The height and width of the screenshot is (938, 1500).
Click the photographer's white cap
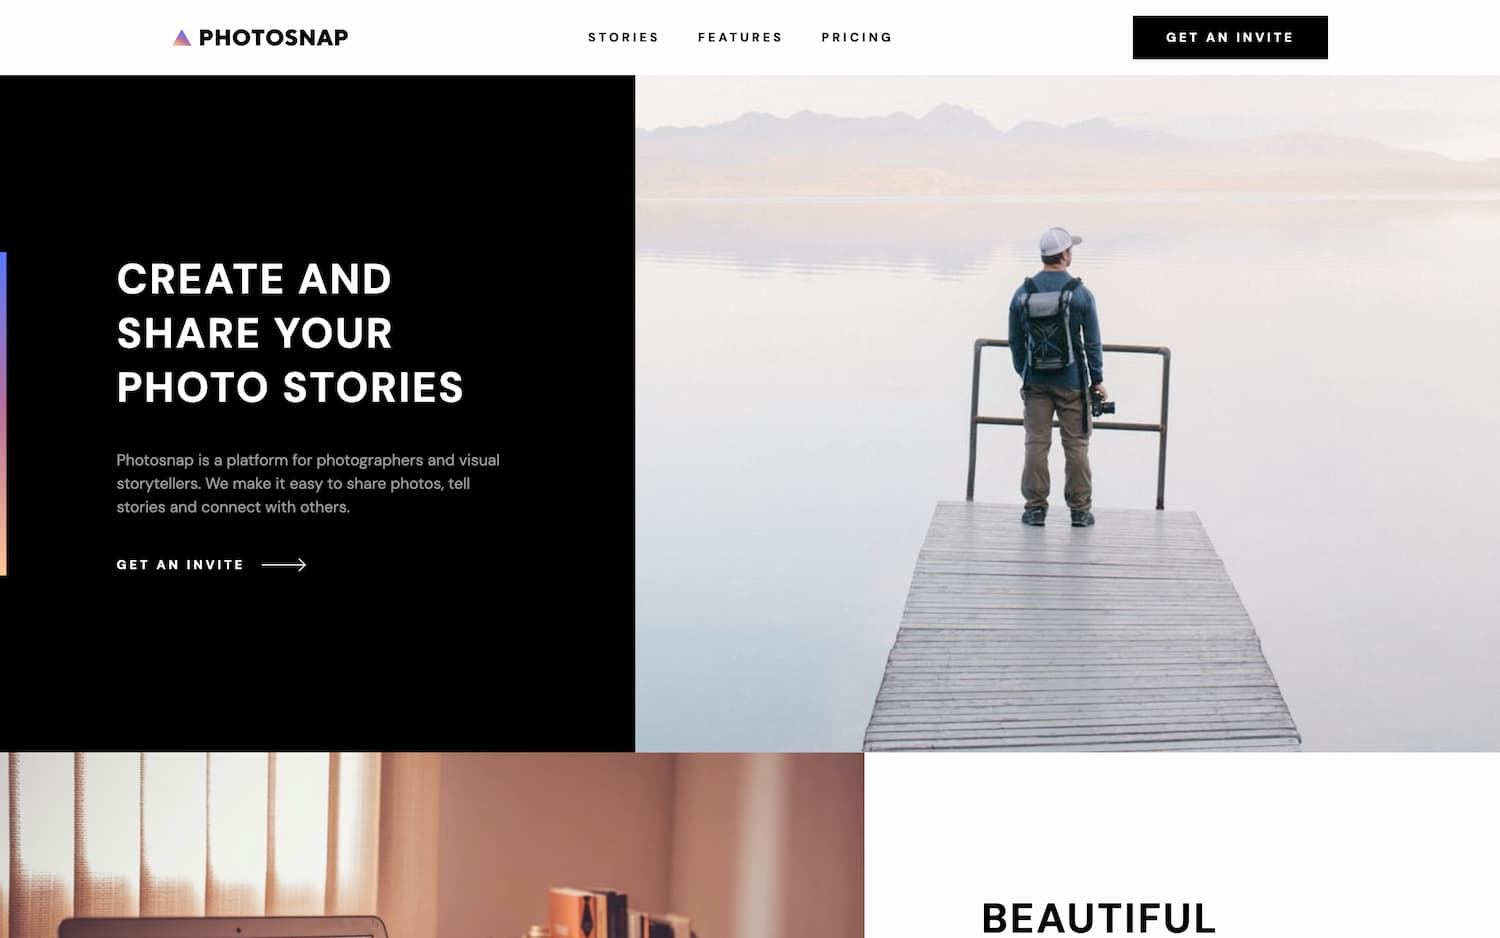(x=1058, y=241)
